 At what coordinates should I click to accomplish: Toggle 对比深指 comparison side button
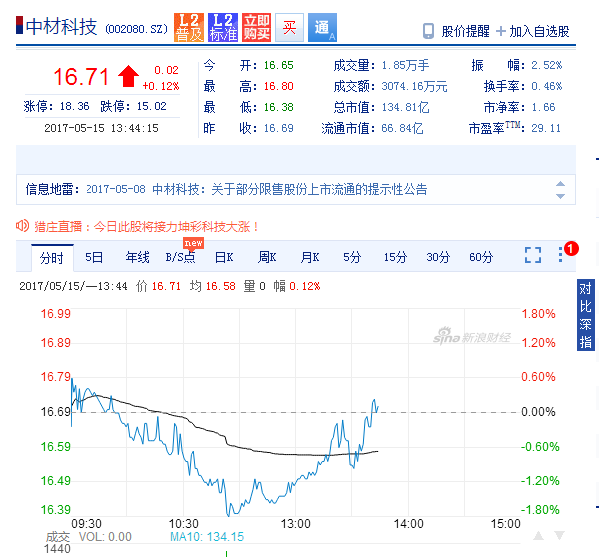tap(586, 315)
